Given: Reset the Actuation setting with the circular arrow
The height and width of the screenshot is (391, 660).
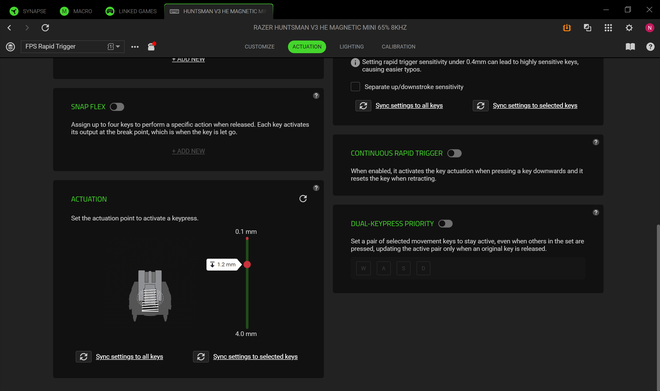Looking at the screenshot, I should (x=303, y=199).
